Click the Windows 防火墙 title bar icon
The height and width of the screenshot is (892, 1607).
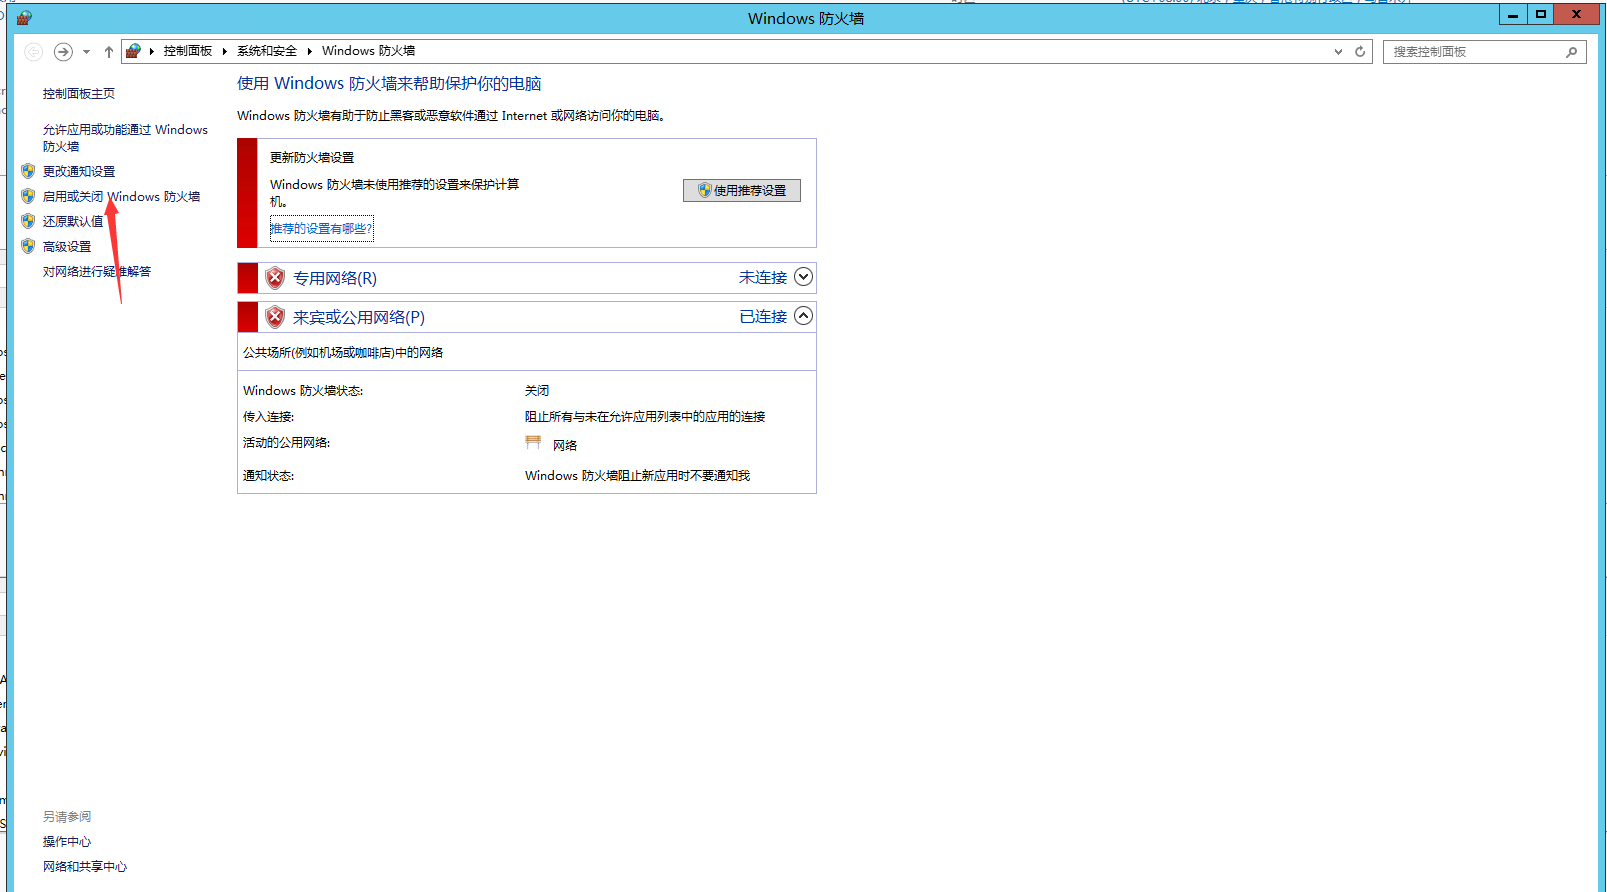coord(24,18)
